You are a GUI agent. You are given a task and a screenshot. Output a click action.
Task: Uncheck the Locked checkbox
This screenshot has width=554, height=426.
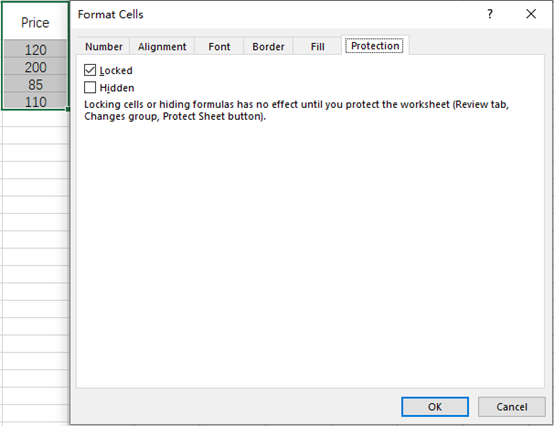tap(90, 70)
